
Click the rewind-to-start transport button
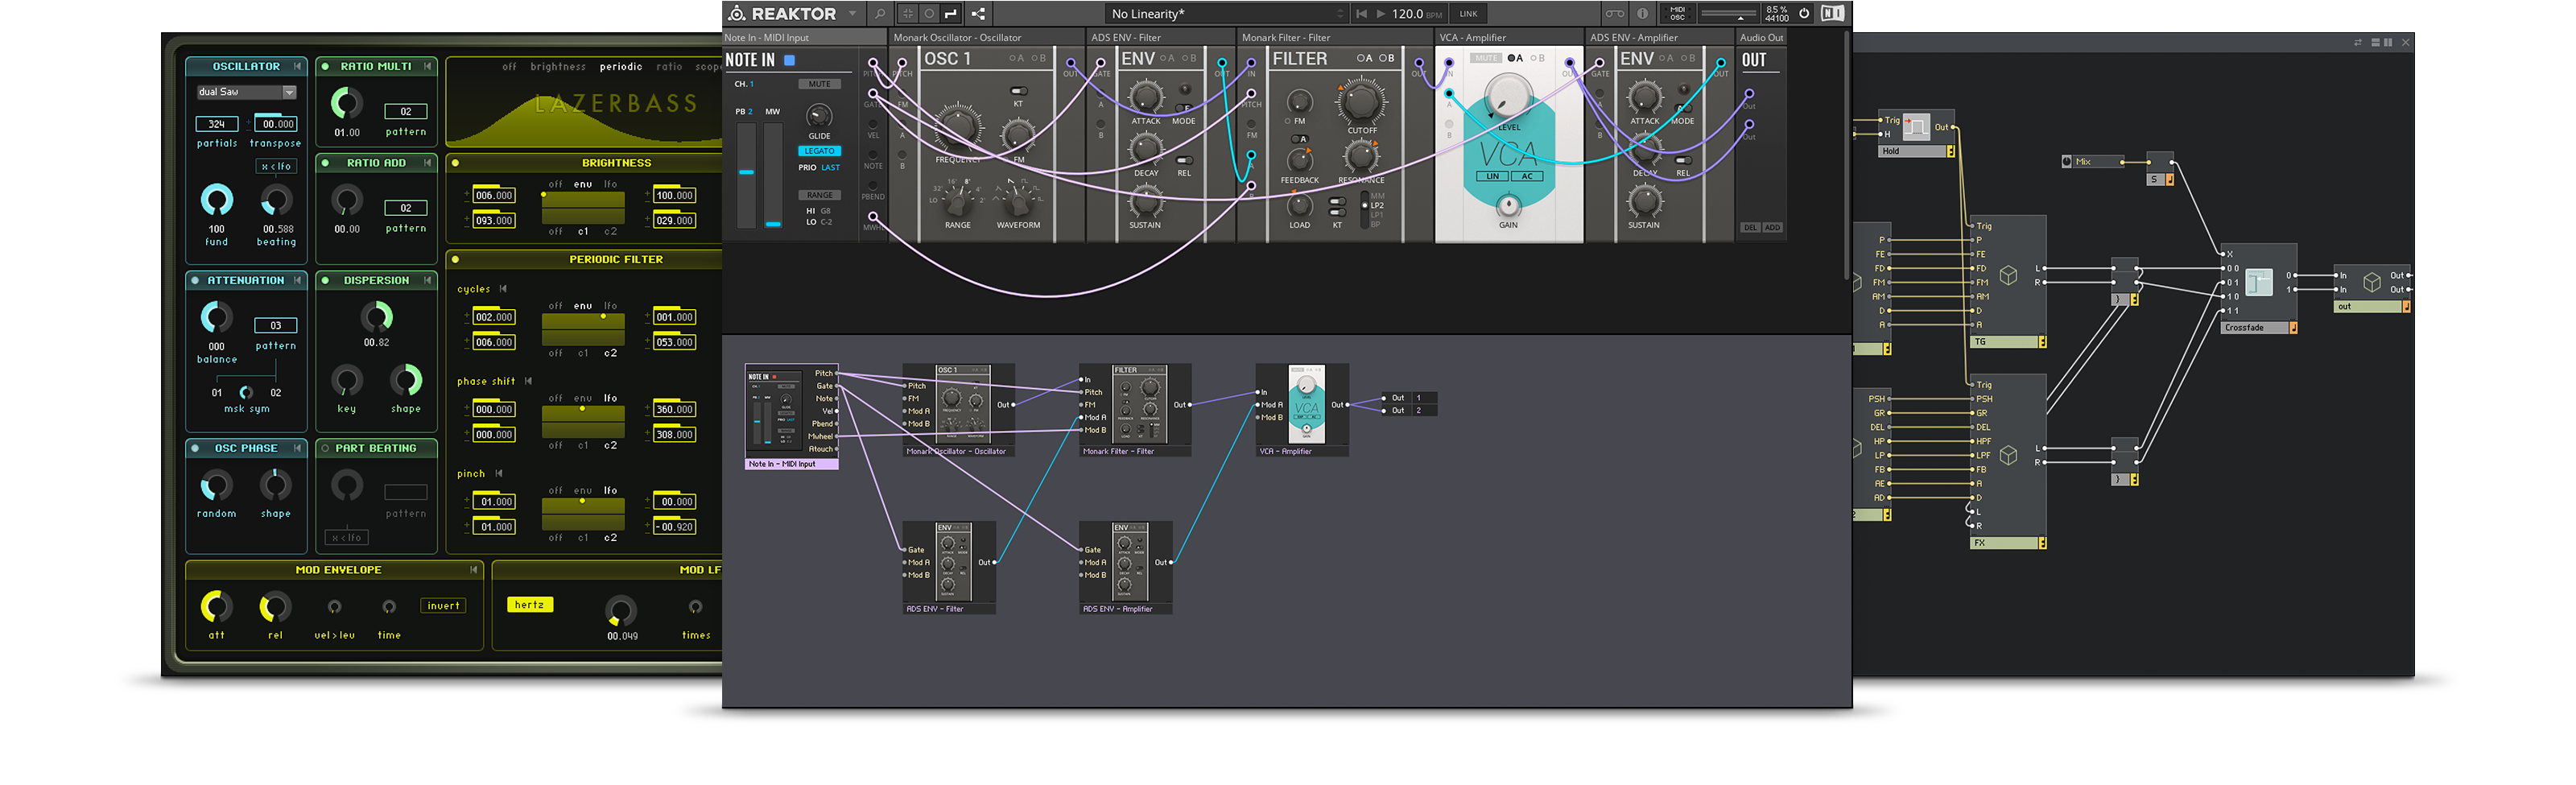1361,14
